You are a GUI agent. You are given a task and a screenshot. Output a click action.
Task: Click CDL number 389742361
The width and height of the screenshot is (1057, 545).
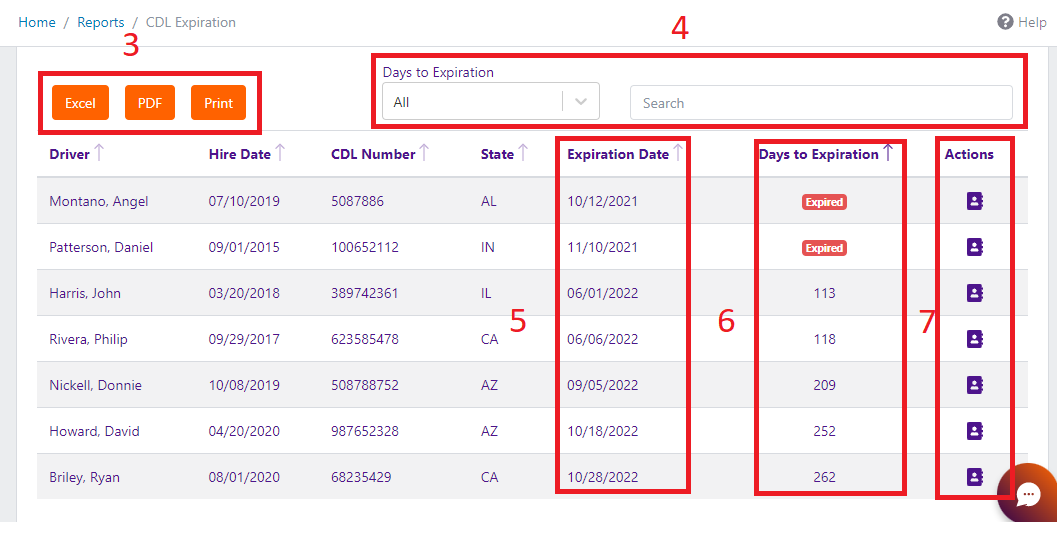(x=365, y=293)
